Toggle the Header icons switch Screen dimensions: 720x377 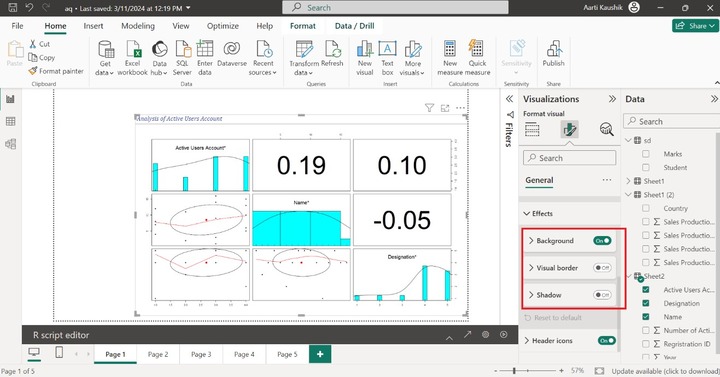point(607,341)
